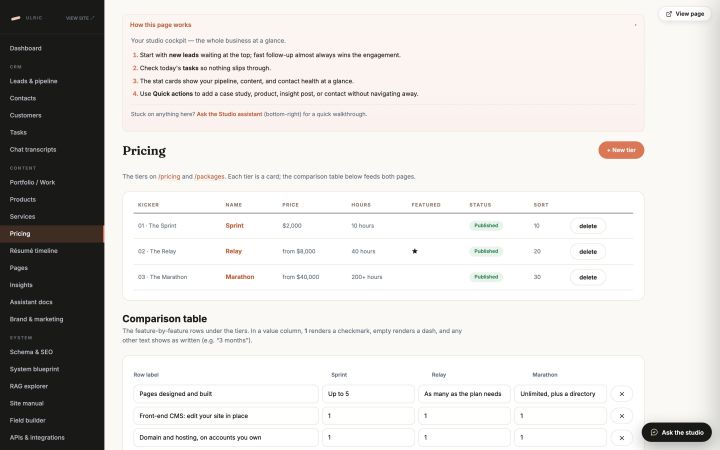The height and width of the screenshot is (450, 720).
Task: Create a new tier with + New tier
Action: point(621,150)
